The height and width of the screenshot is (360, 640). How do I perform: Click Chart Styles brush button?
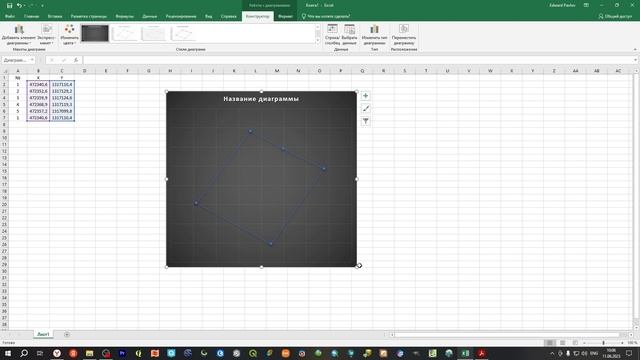[x=366, y=108]
